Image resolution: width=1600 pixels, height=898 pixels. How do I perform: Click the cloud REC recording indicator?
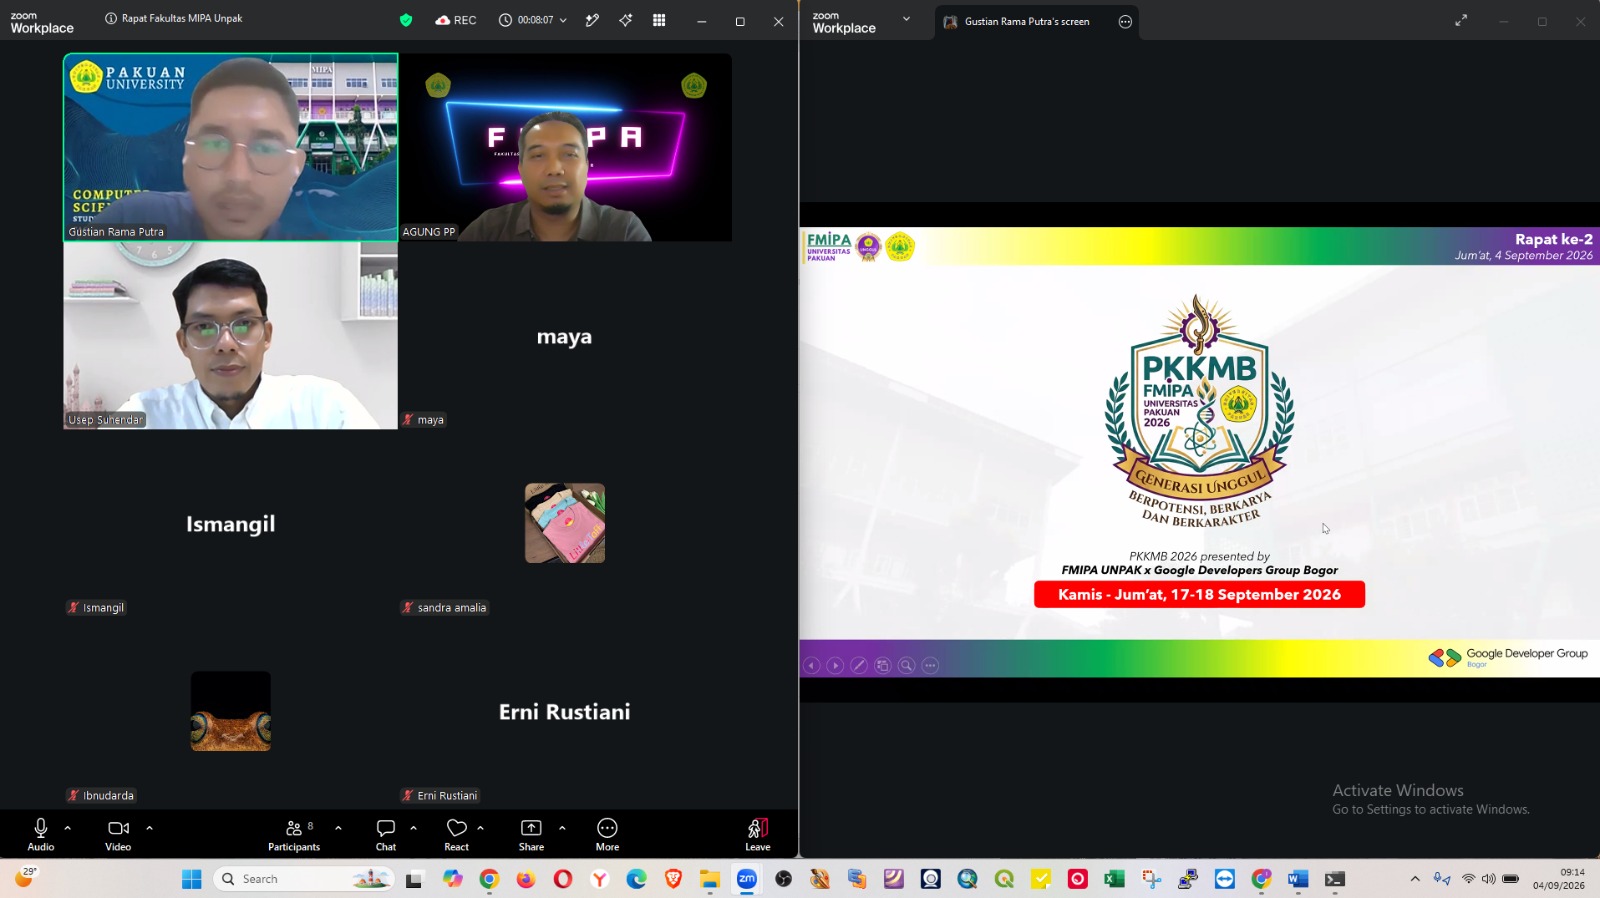click(x=456, y=20)
